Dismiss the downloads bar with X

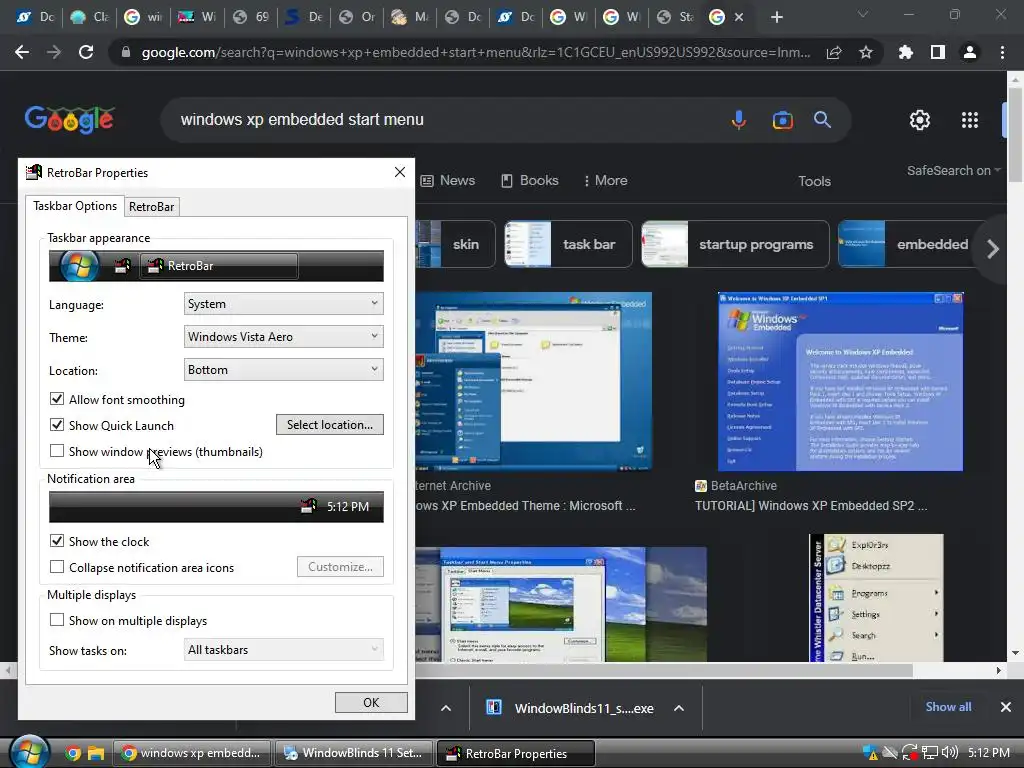click(x=1006, y=707)
